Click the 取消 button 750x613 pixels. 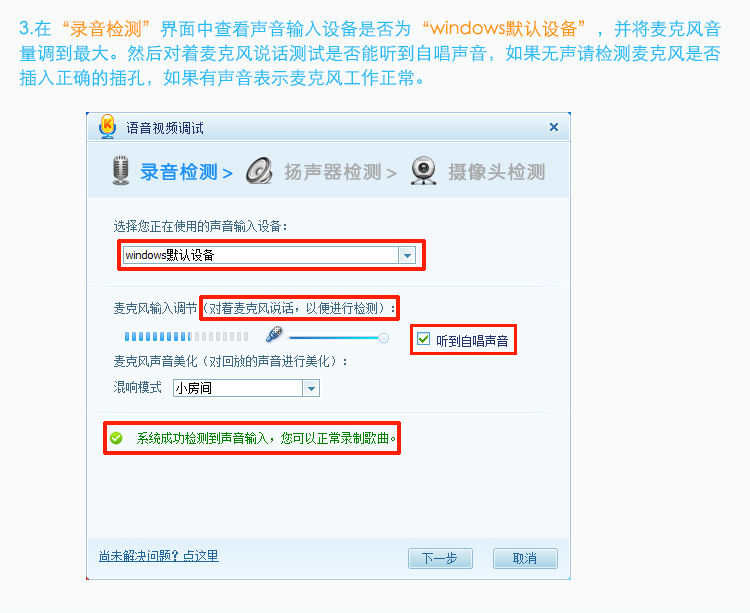point(525,558)
